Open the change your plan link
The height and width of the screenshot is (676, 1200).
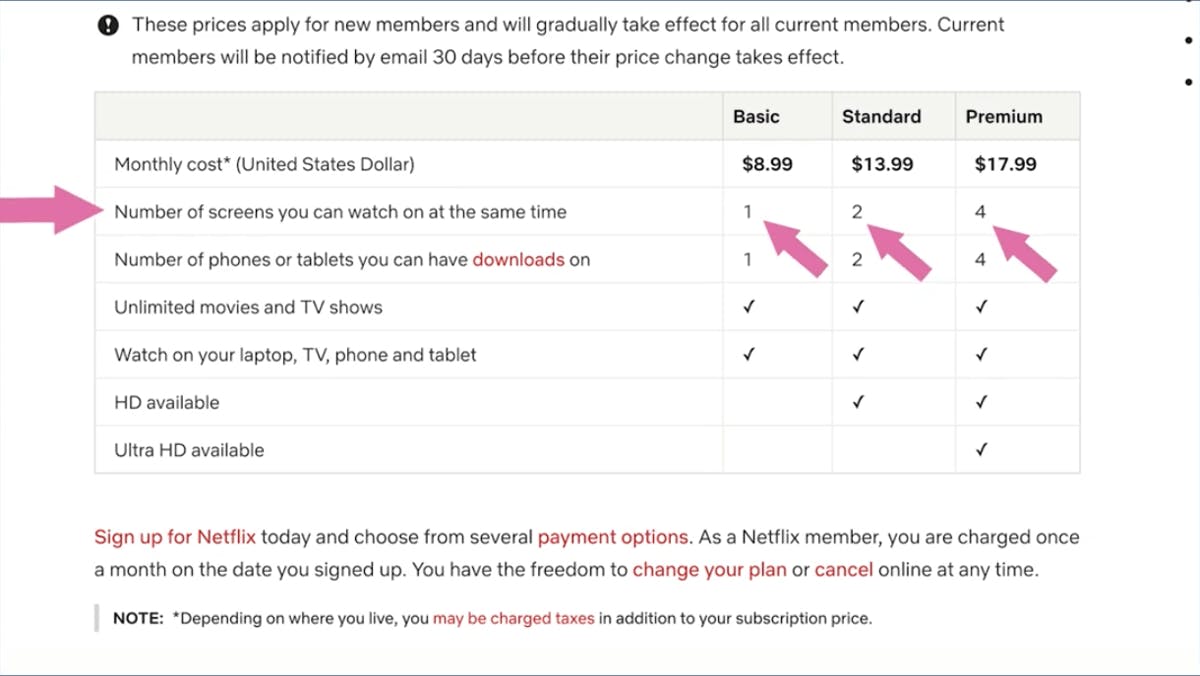click(x=709, y=571)
